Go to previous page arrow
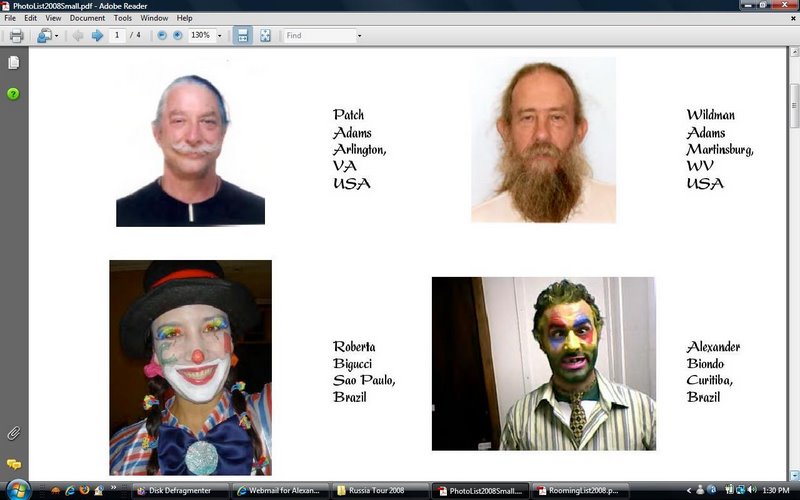Image resolution: width=800 pixels, height=500 pixels. (x=78, y=36)
